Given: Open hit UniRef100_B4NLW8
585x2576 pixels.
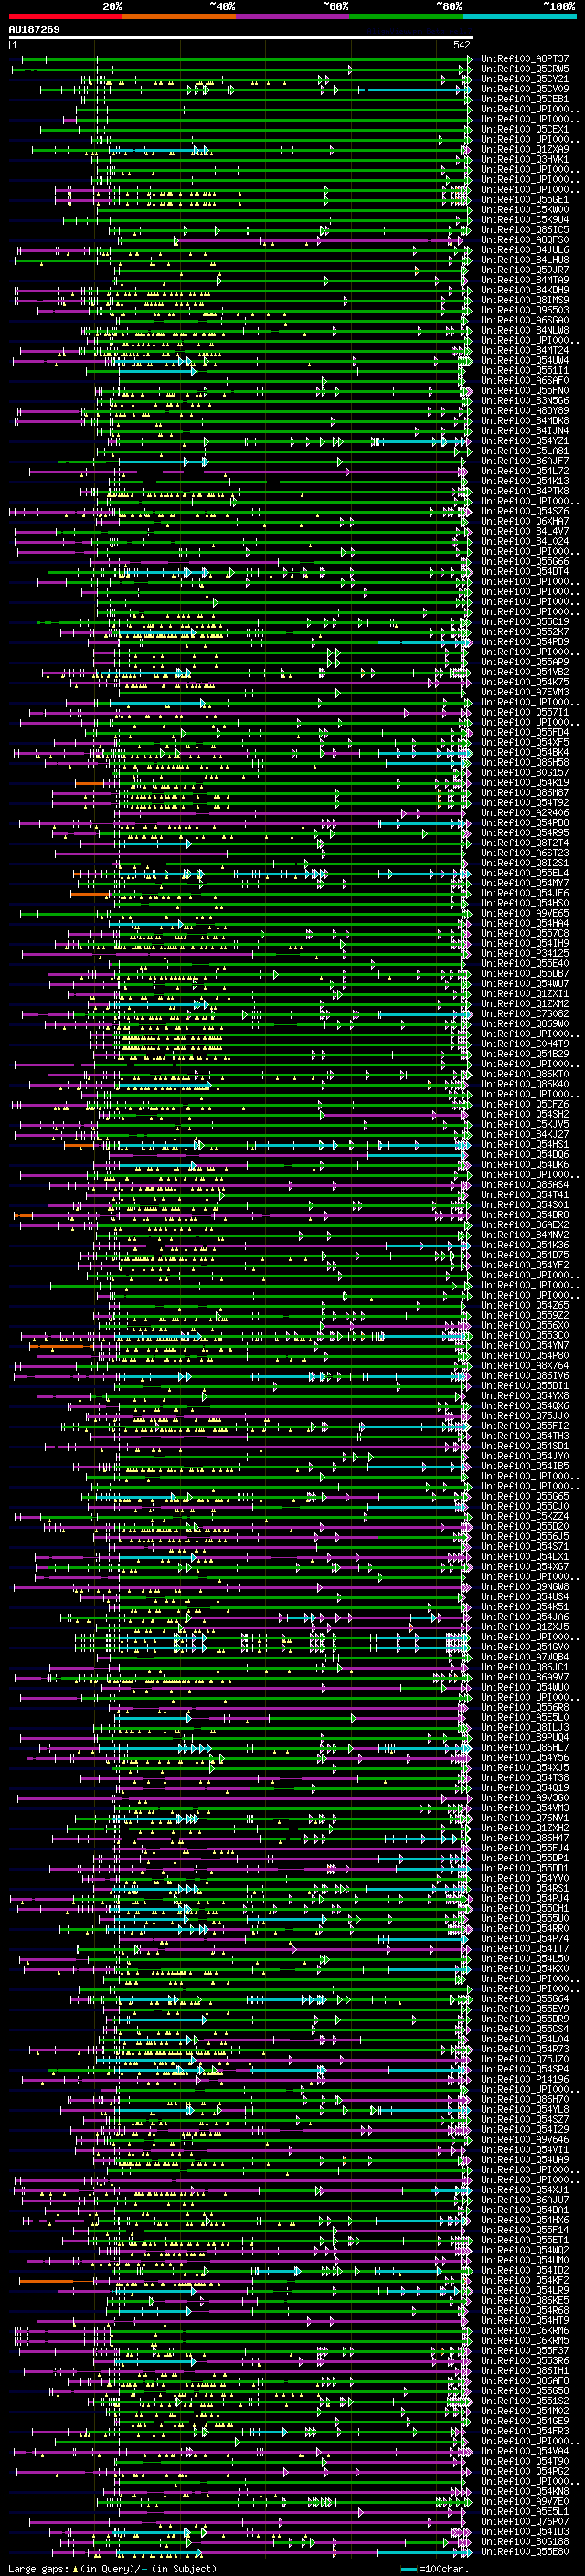Looking at the screenshot, I should point(525,331).
